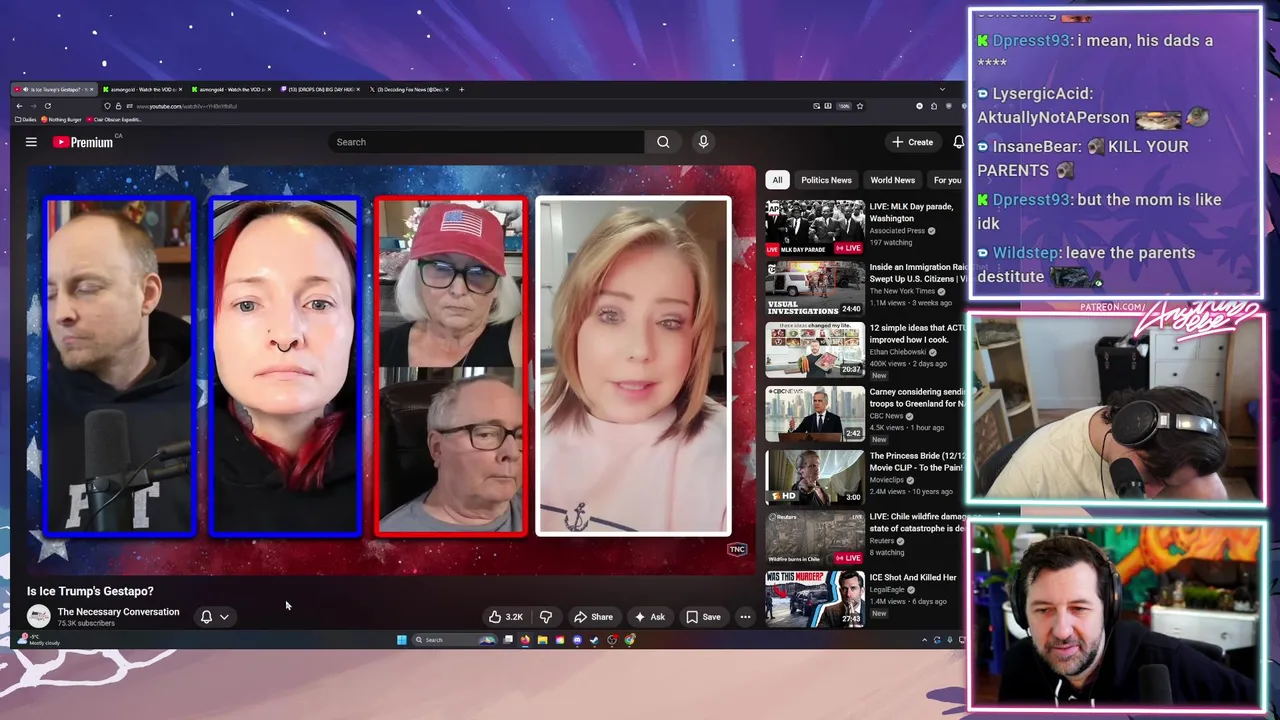Bookmark page with star icon in address bar

pyautogui.click(x=859, y=106)
